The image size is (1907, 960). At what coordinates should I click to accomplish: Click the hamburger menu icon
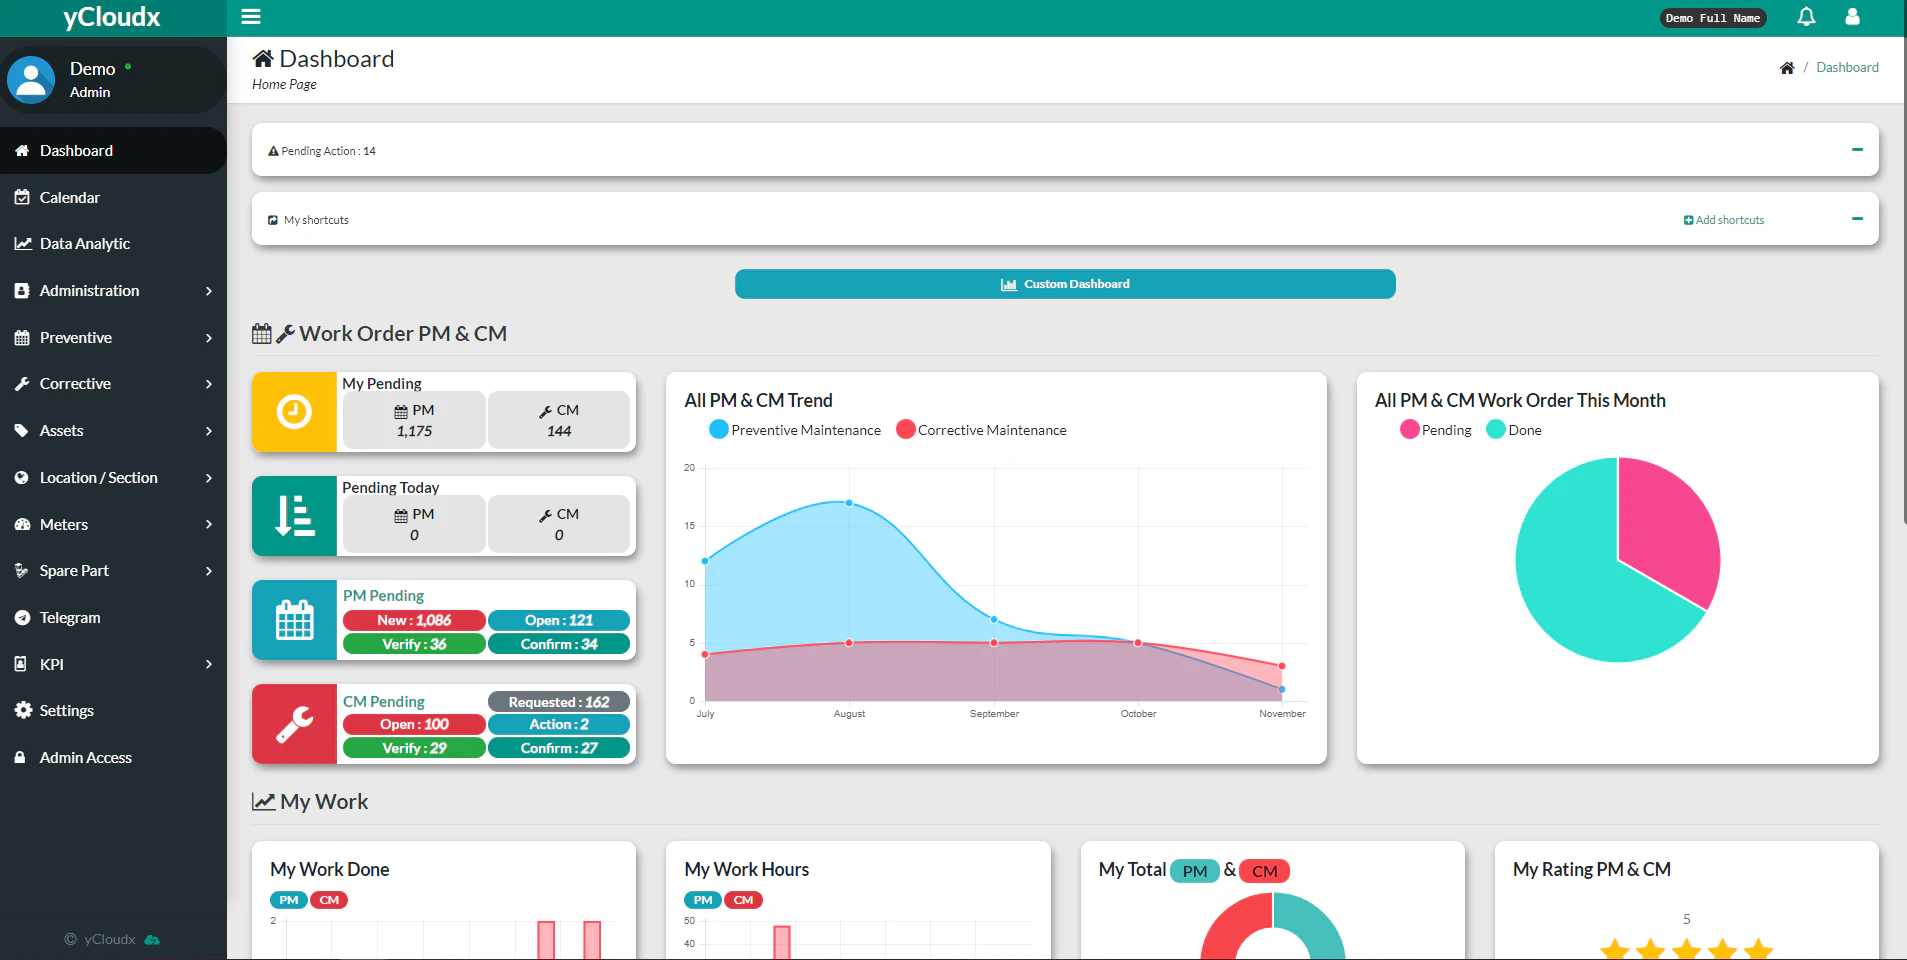click(251, 16)
